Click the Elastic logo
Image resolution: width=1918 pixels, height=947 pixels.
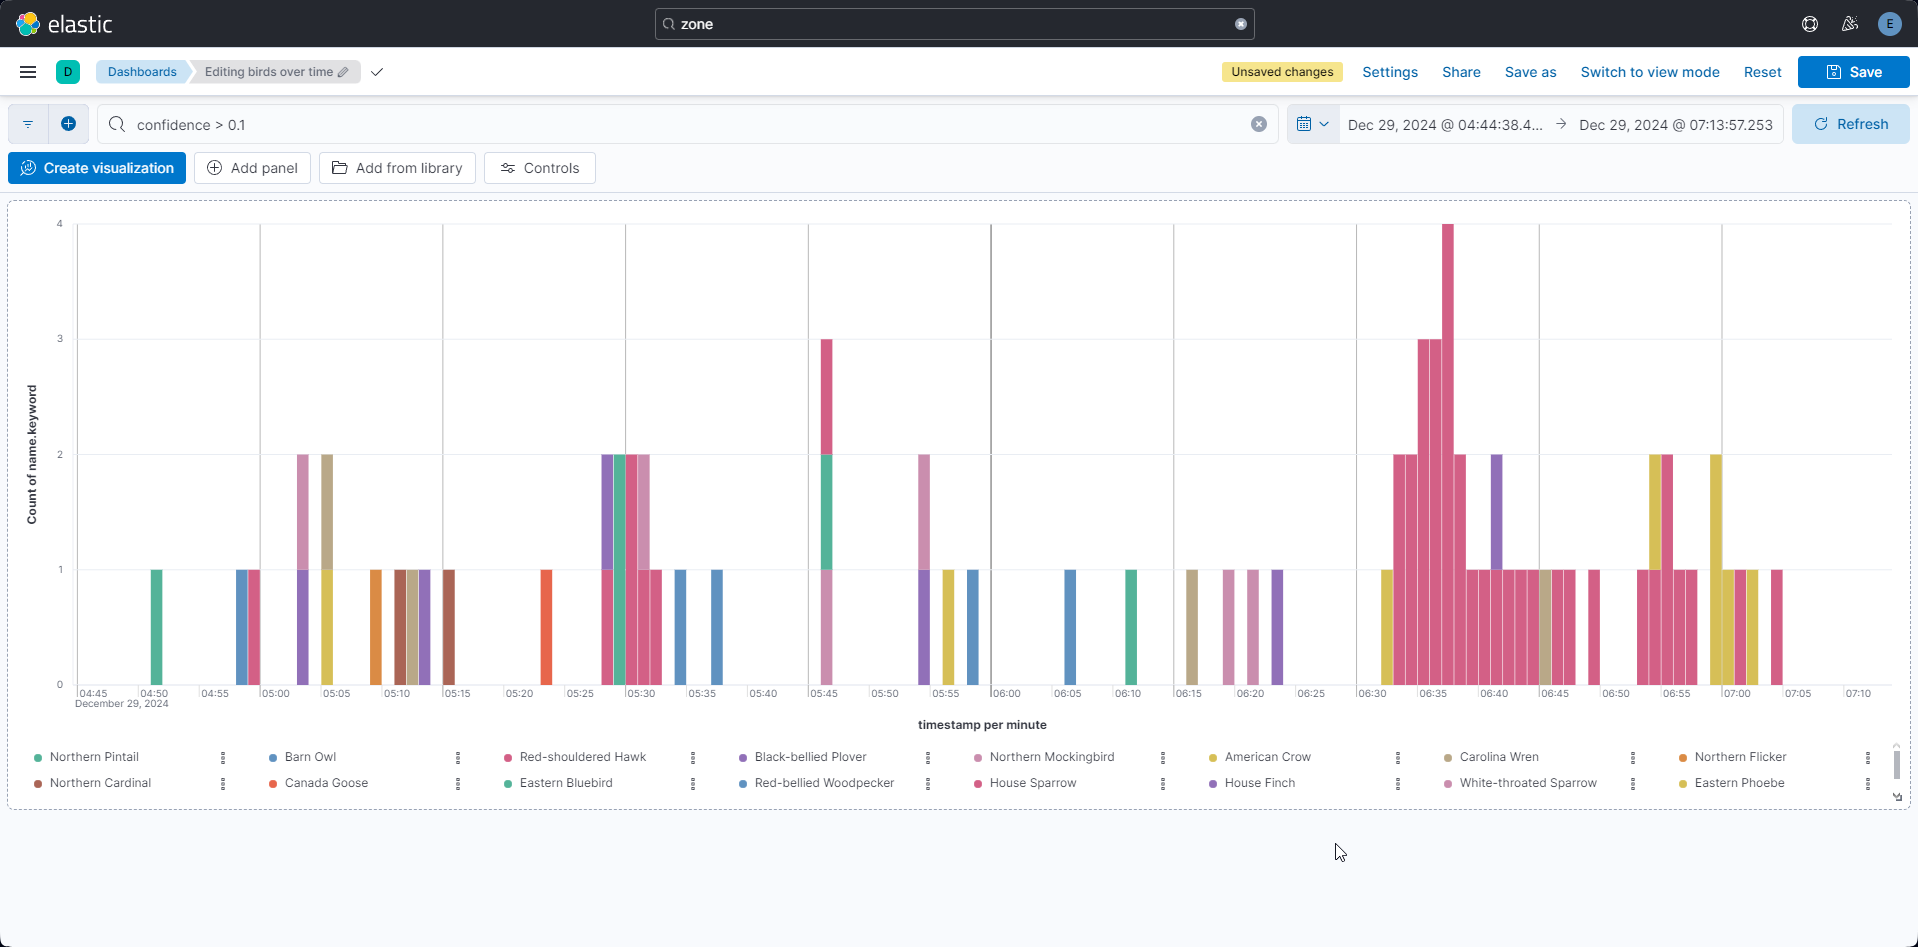(x=64, y=24)
